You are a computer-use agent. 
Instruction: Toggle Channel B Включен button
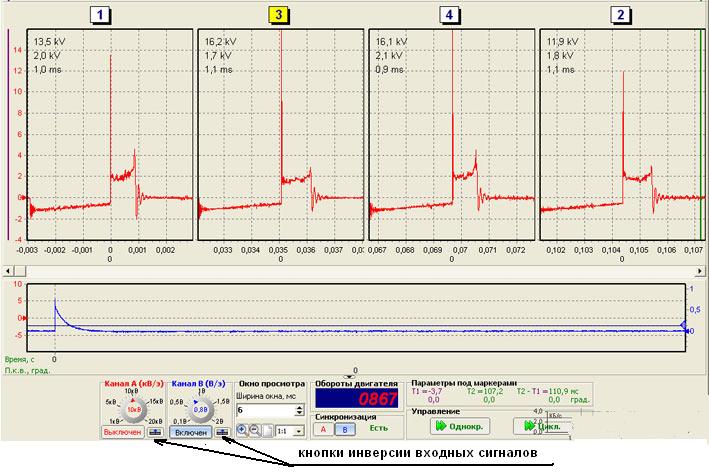[190, 432]
